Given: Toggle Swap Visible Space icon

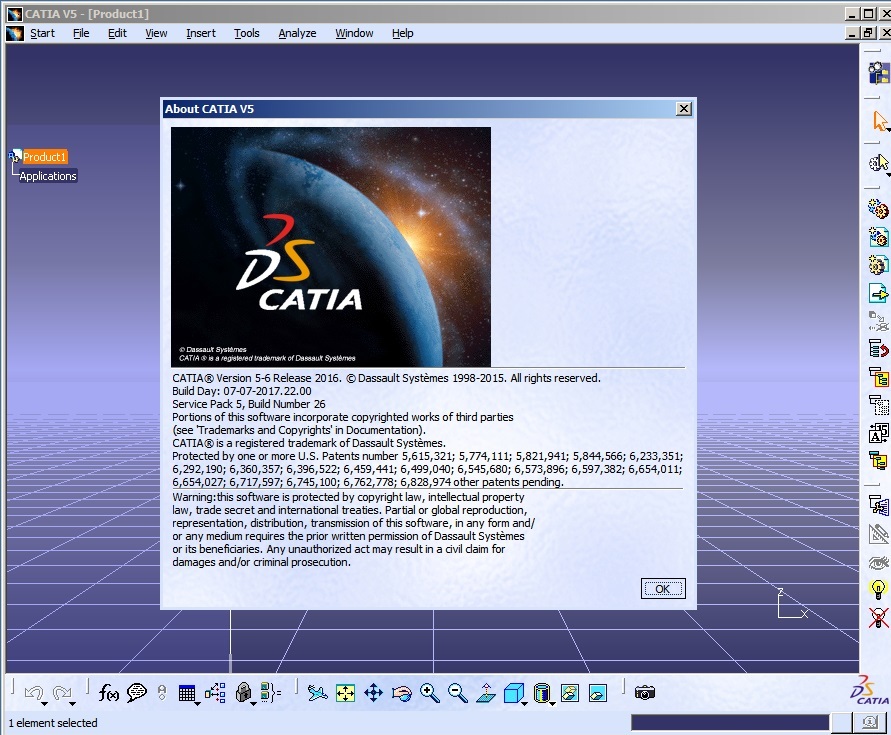Looking at the screenshot, I should pos(598,693).
